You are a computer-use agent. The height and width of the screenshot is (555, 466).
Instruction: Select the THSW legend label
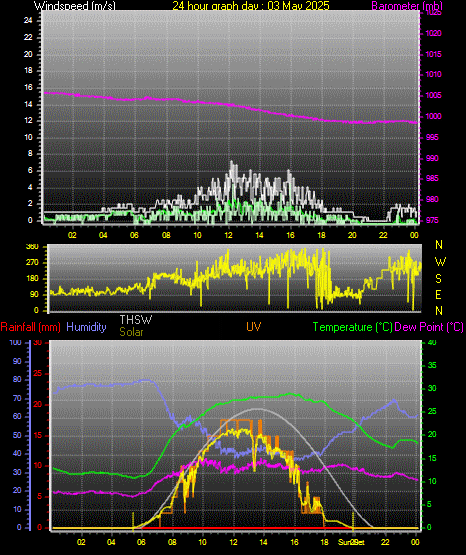(x=136, y=320)
